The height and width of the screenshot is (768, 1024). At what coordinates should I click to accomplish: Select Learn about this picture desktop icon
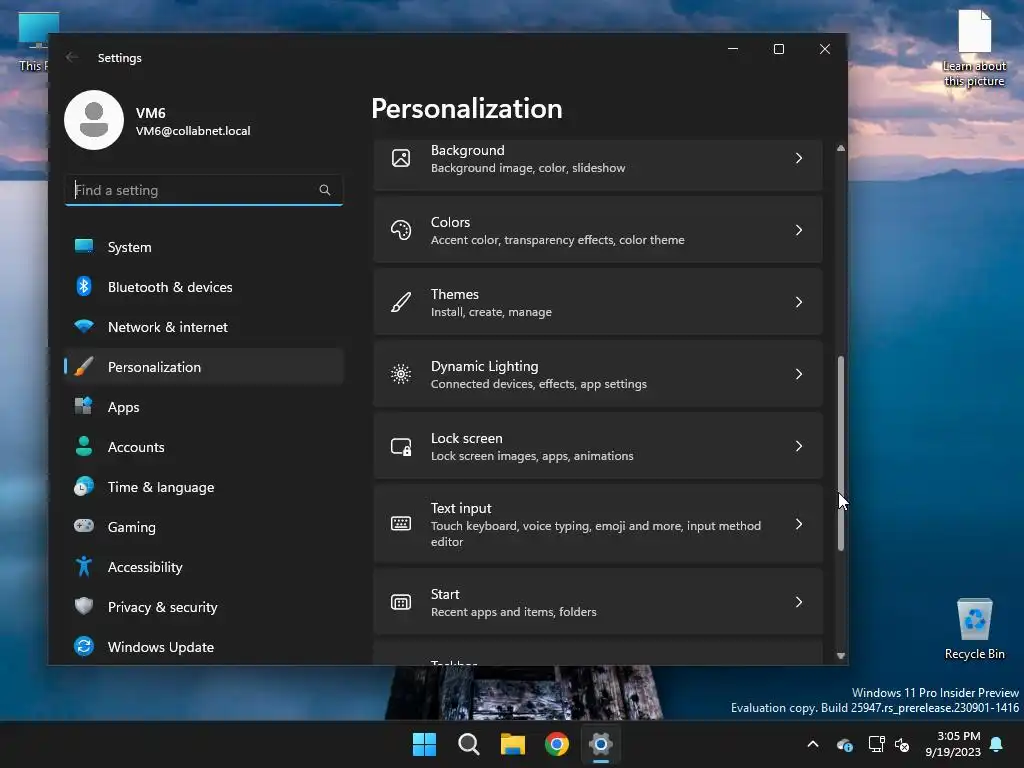tap(974, 49)
